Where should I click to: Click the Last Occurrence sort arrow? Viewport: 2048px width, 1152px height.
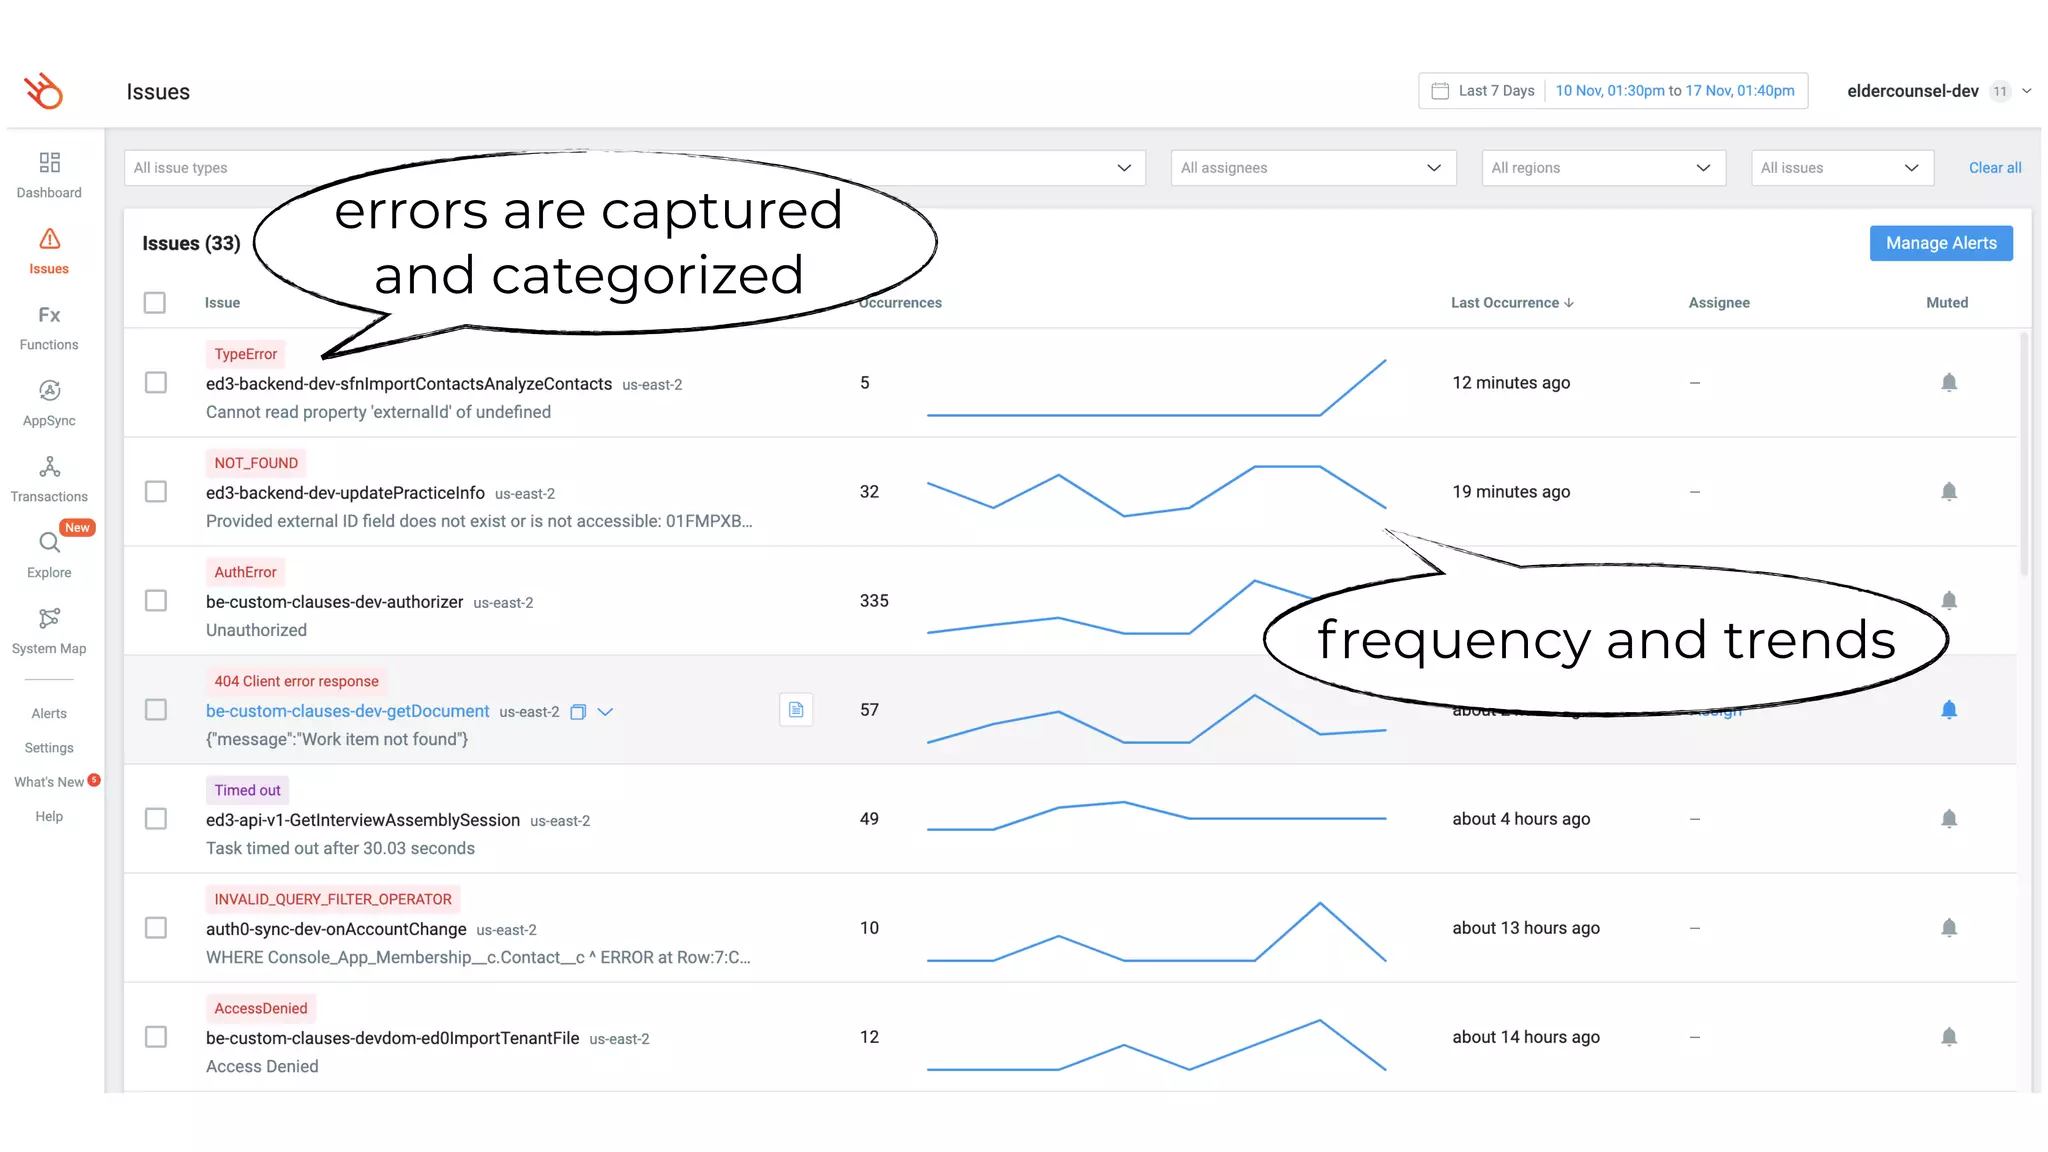point(1569,303)
